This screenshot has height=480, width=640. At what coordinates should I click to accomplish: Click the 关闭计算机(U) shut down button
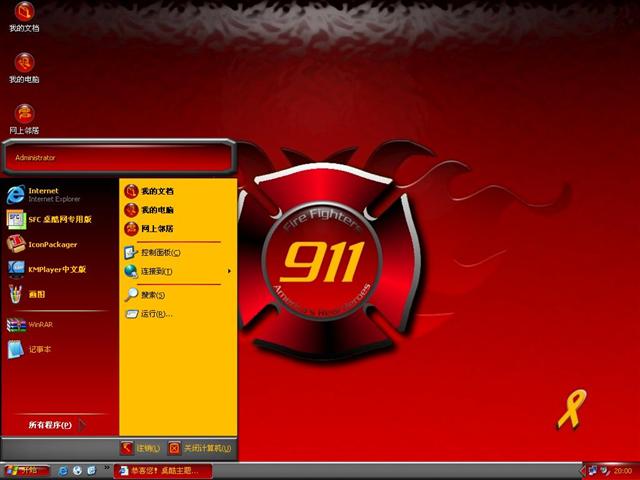coord(200,448)
